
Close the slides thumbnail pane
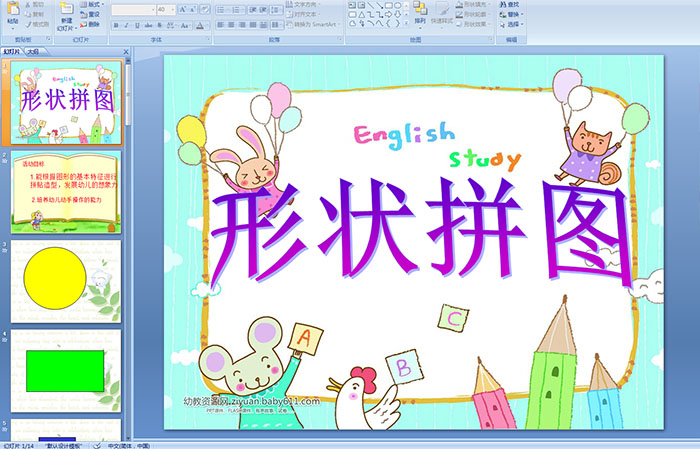(x=126, y=52)
